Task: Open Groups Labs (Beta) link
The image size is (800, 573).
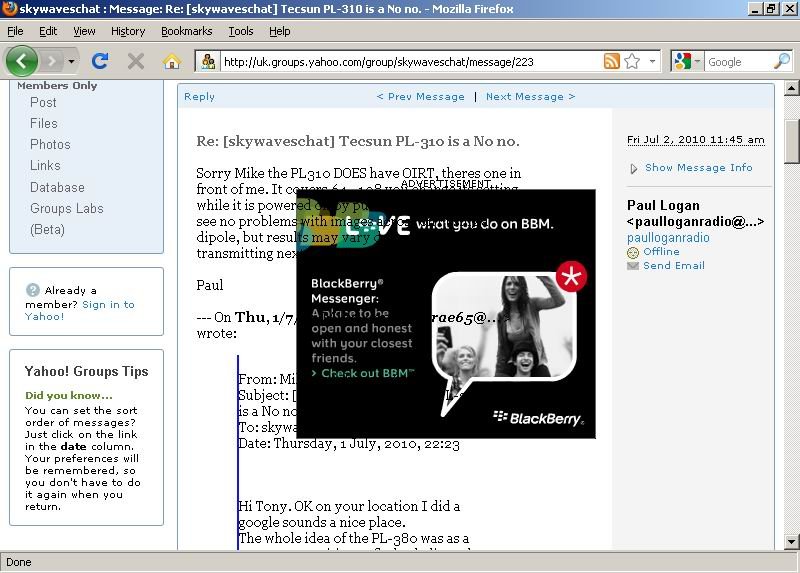Action: point(66,219)
